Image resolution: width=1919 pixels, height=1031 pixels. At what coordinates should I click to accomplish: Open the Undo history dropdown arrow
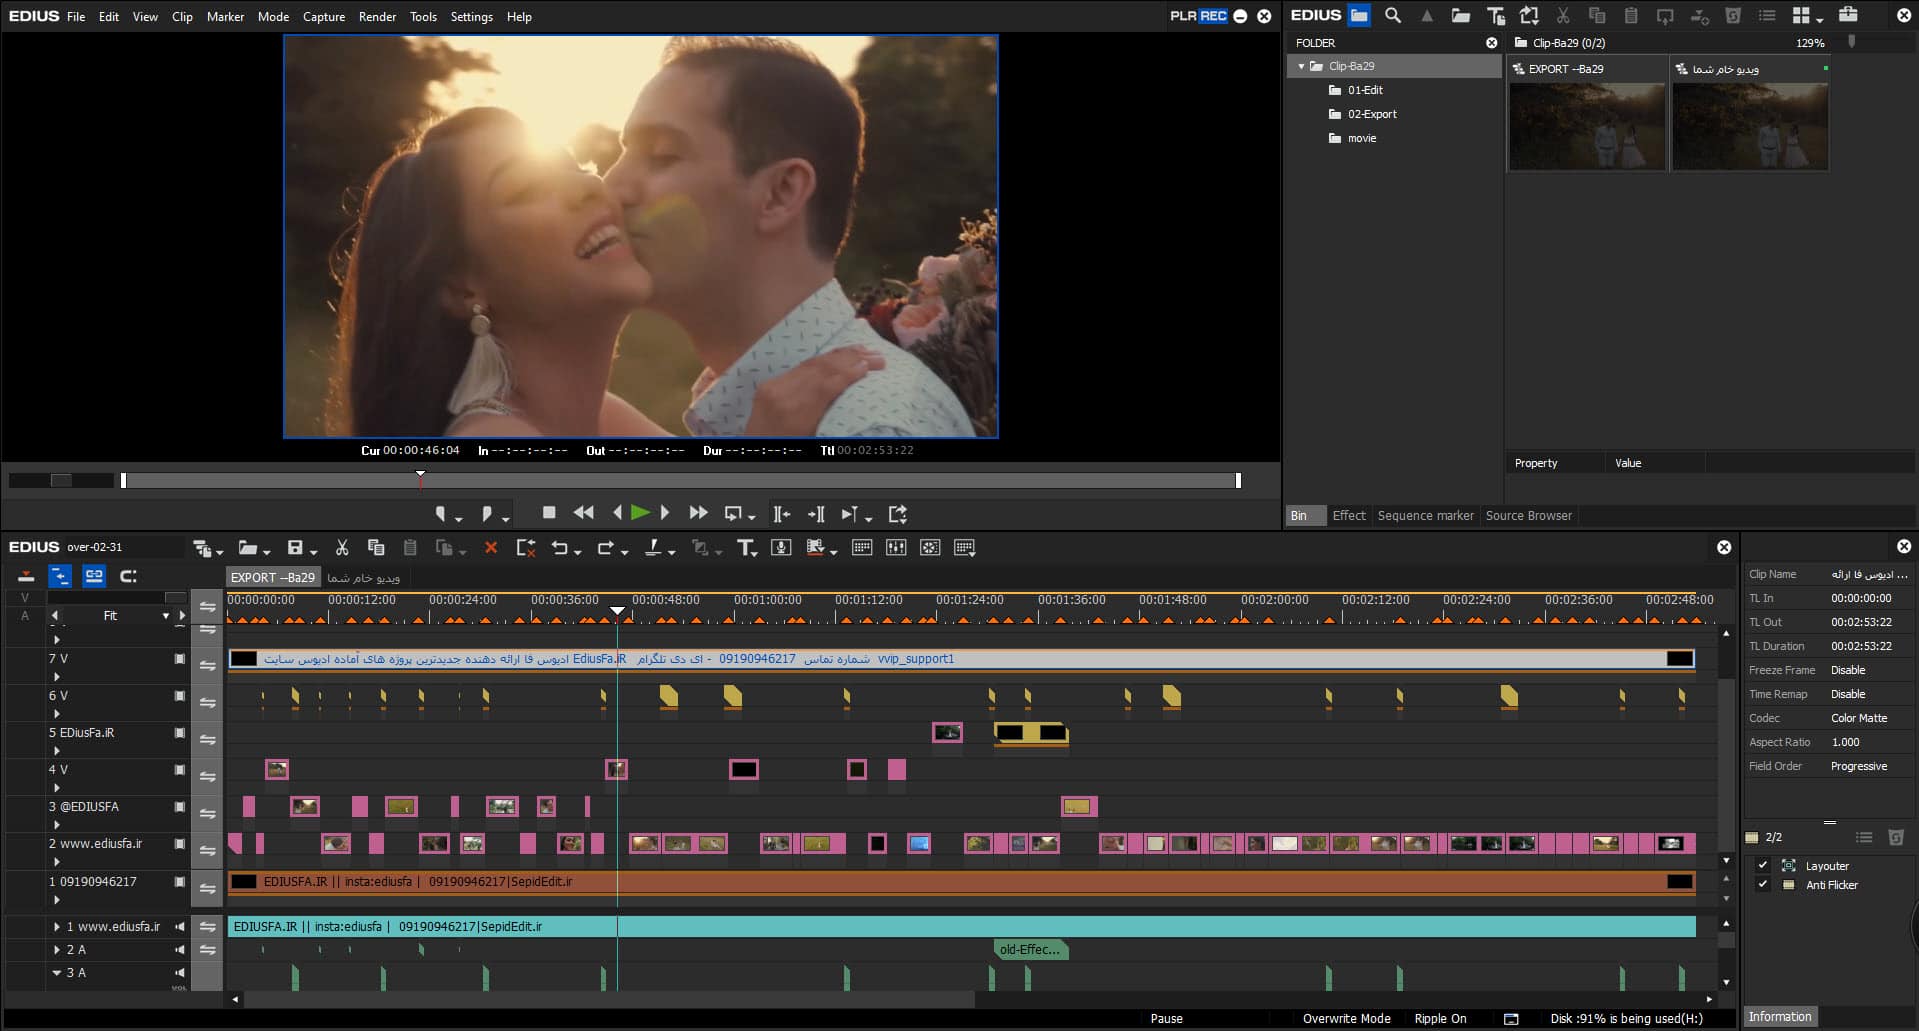(579, 551)
